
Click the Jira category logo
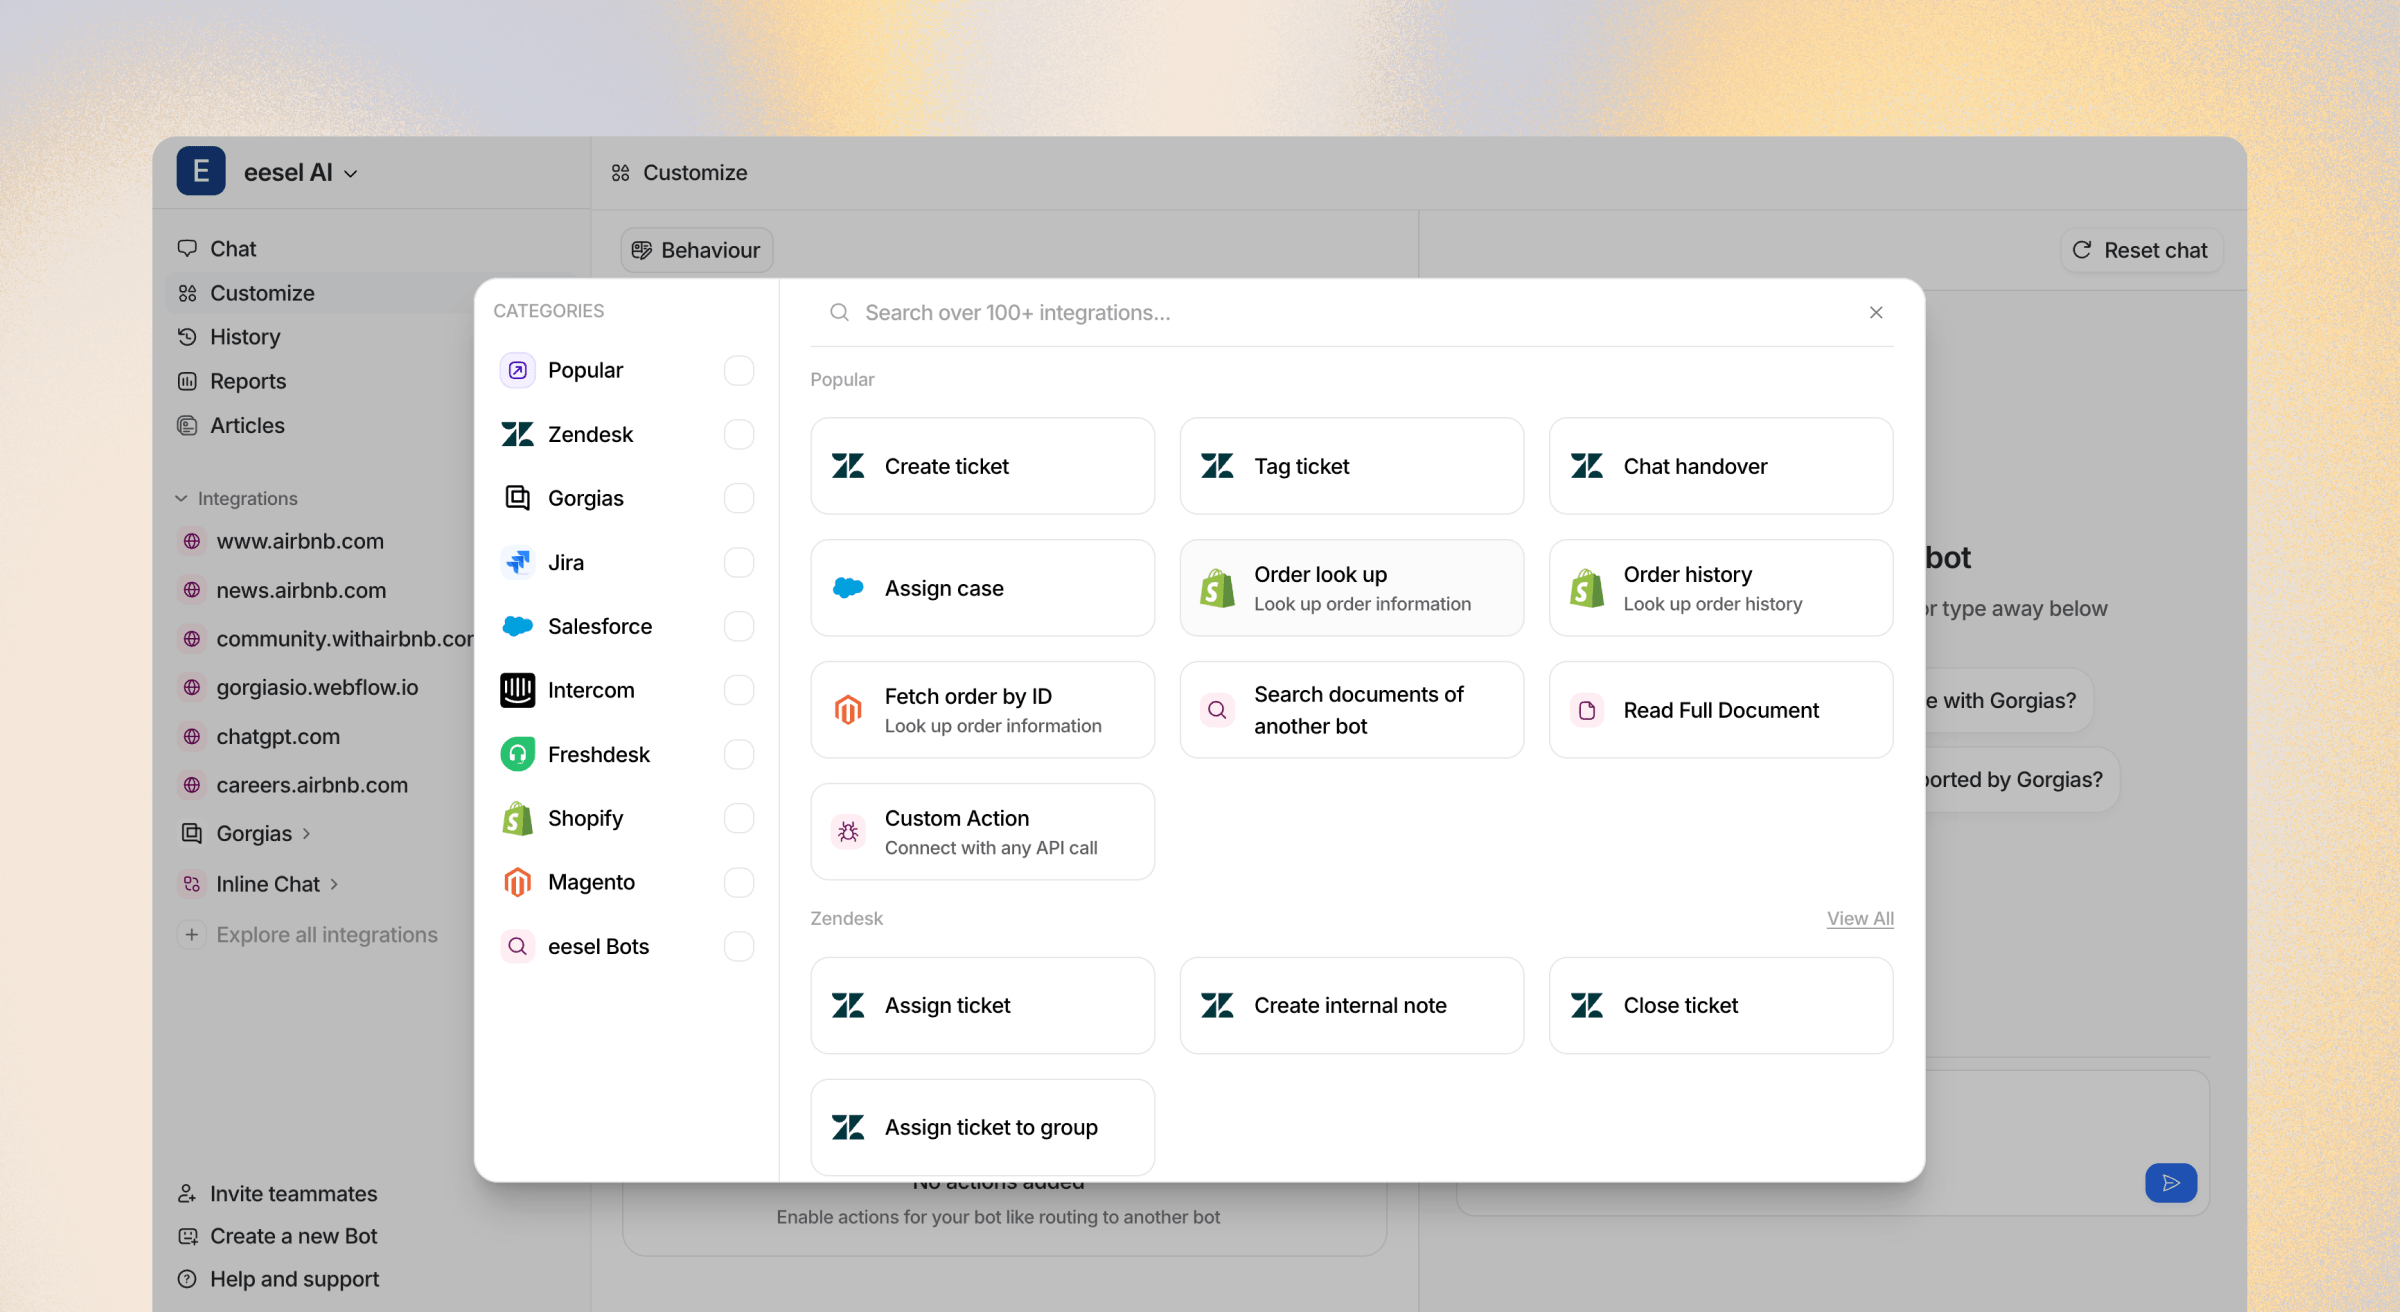click(x=517, y=562)
